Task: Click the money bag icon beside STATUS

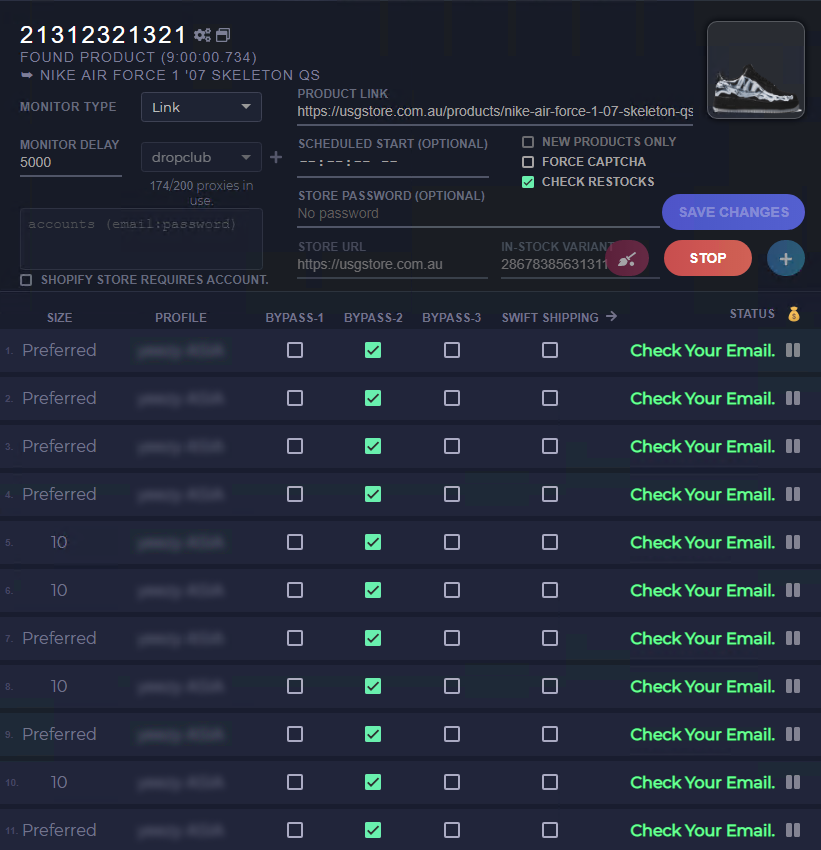Action: 794,314
